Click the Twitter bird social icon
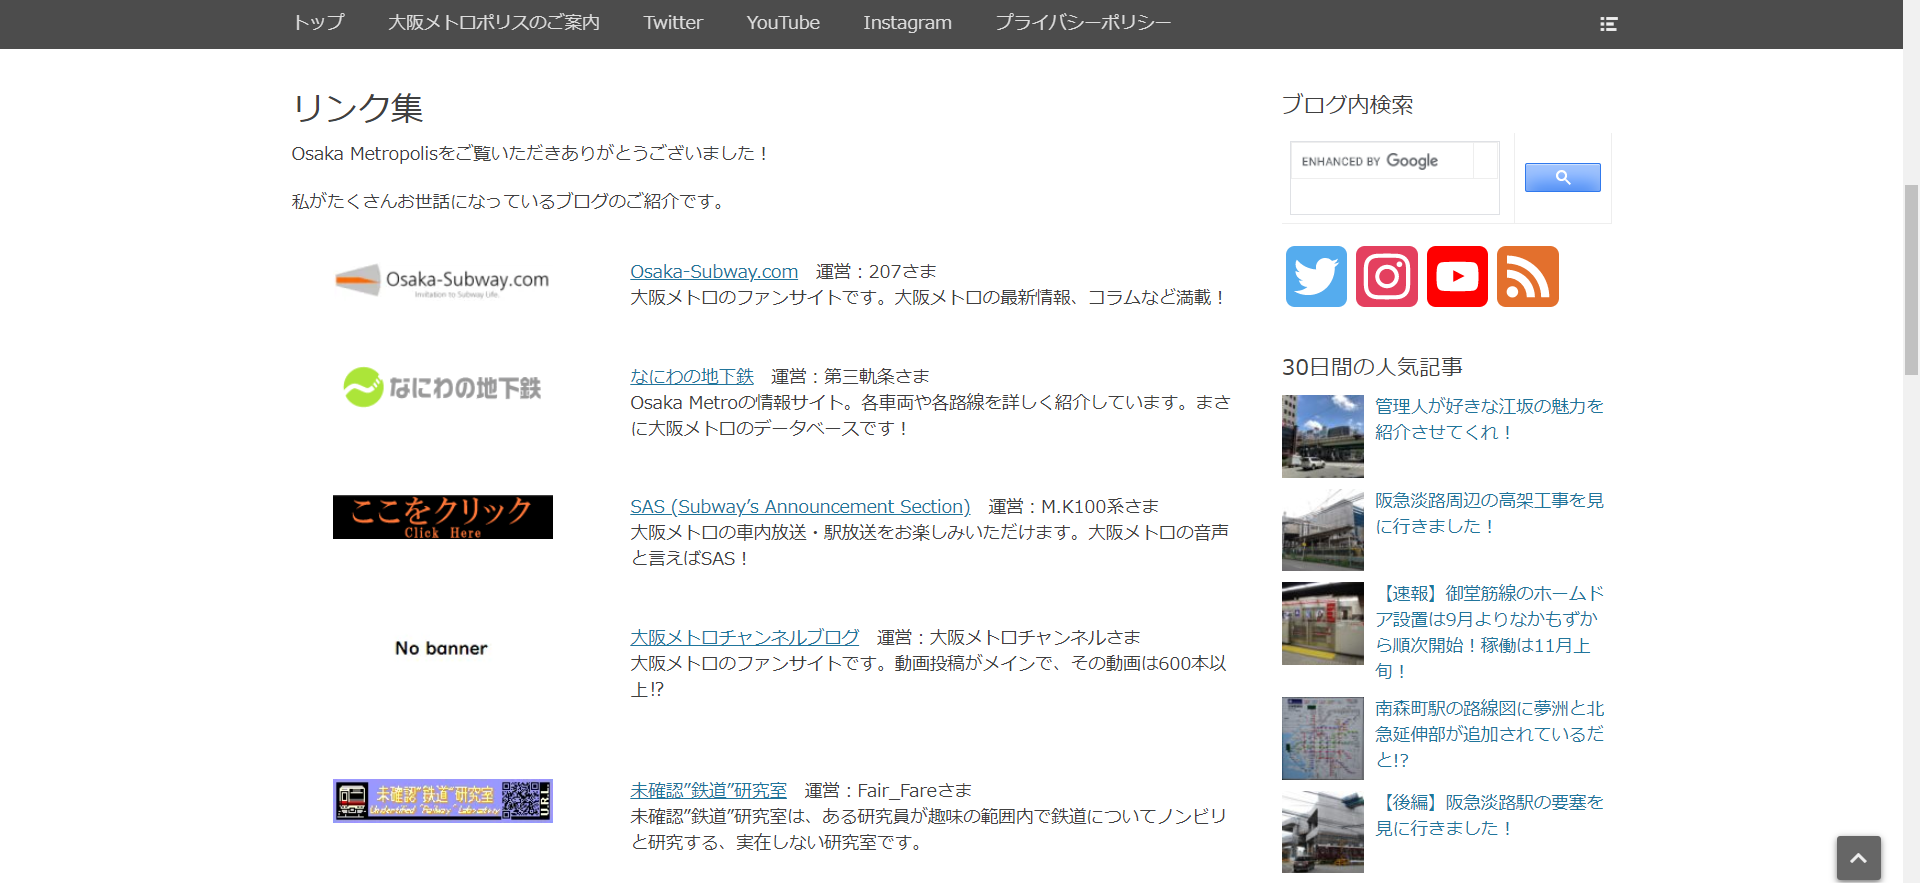The width and height of the screenshot is (1920, 883). pyautogui.click(x=1316, y=276)
